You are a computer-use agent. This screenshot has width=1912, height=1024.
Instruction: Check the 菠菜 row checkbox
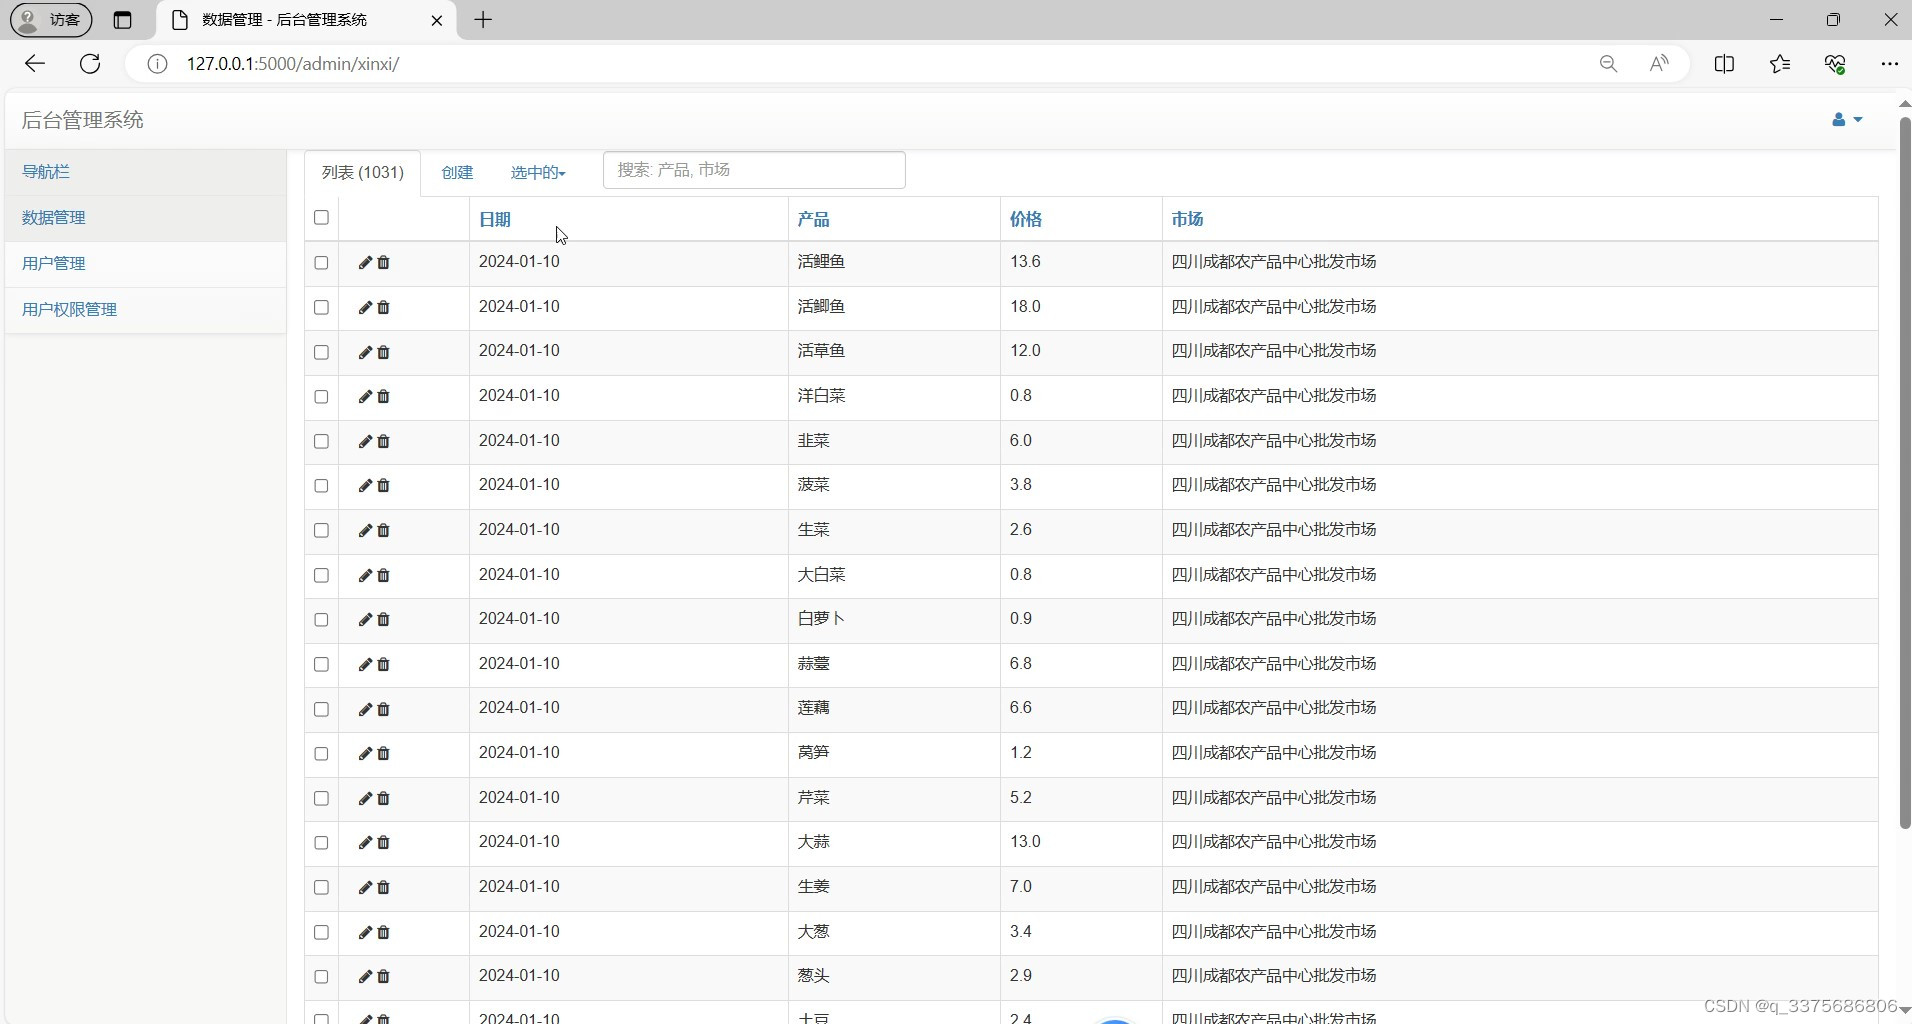[320, 486]
